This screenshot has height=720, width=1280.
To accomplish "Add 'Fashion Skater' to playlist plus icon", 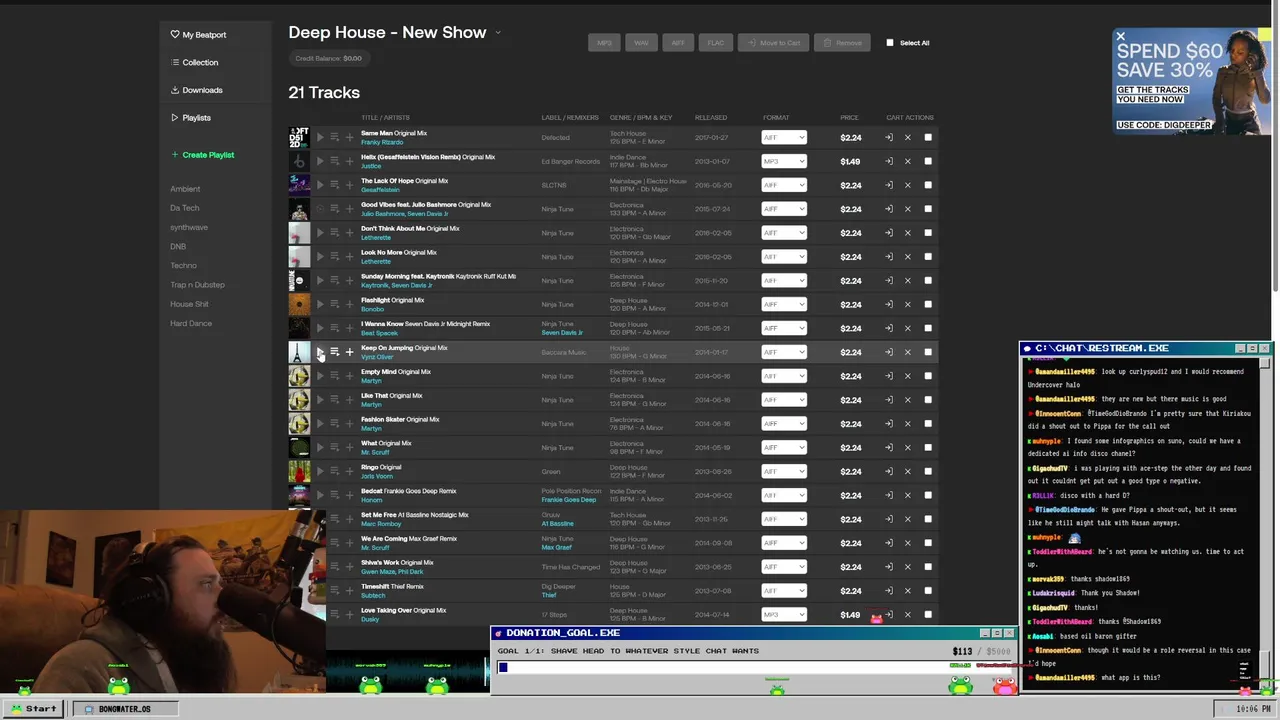I will pyautogui.click(x=349, y=424).
